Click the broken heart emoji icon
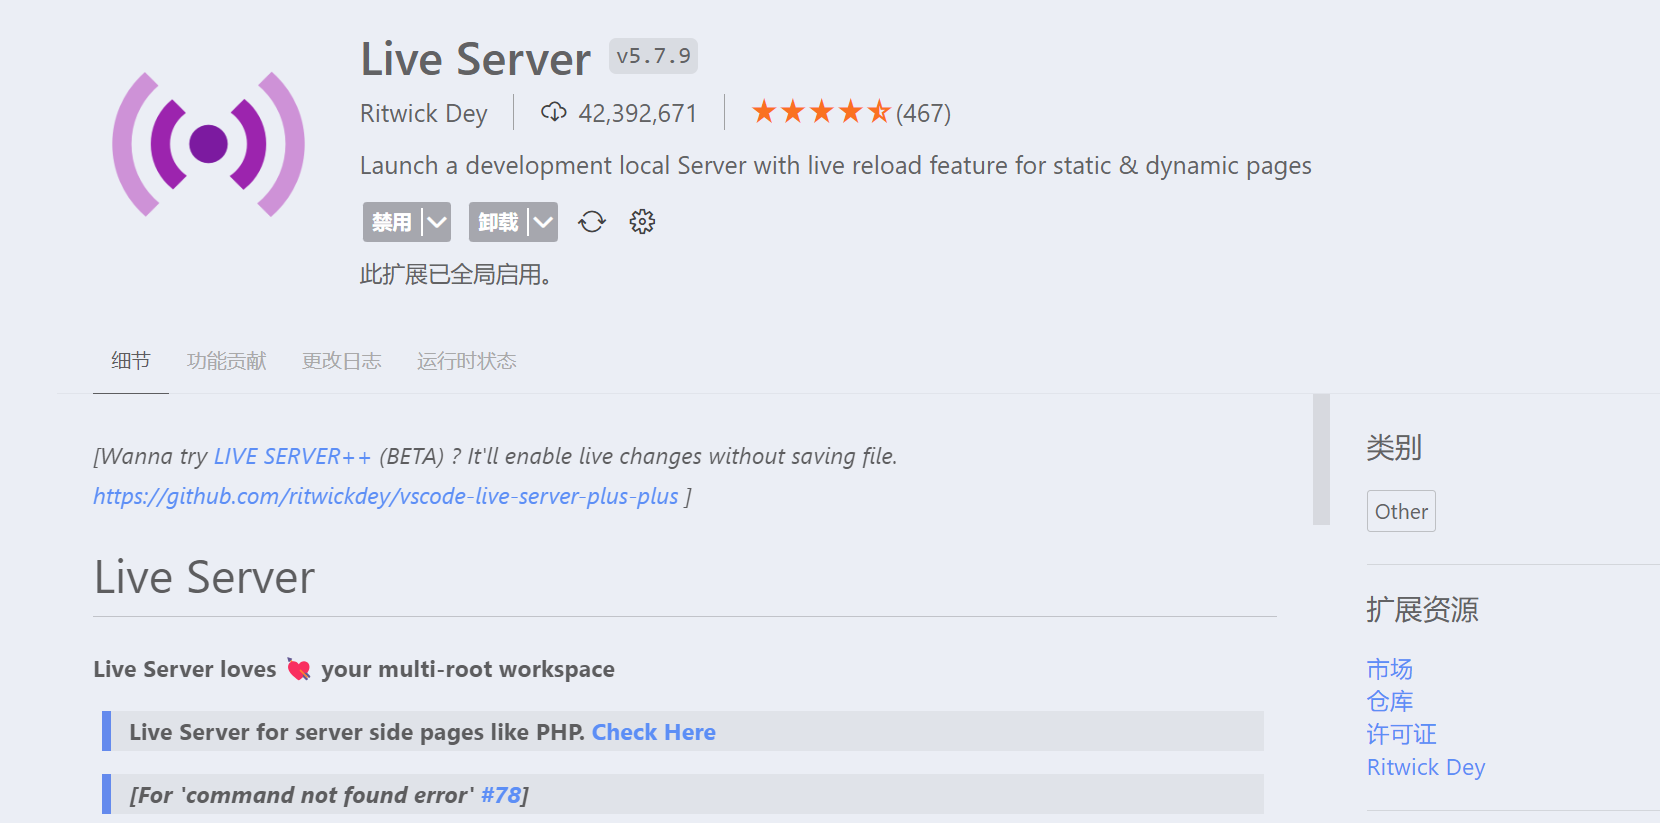Image resolution: width=1660 pixels, height=823 pixels. point(298,669)
